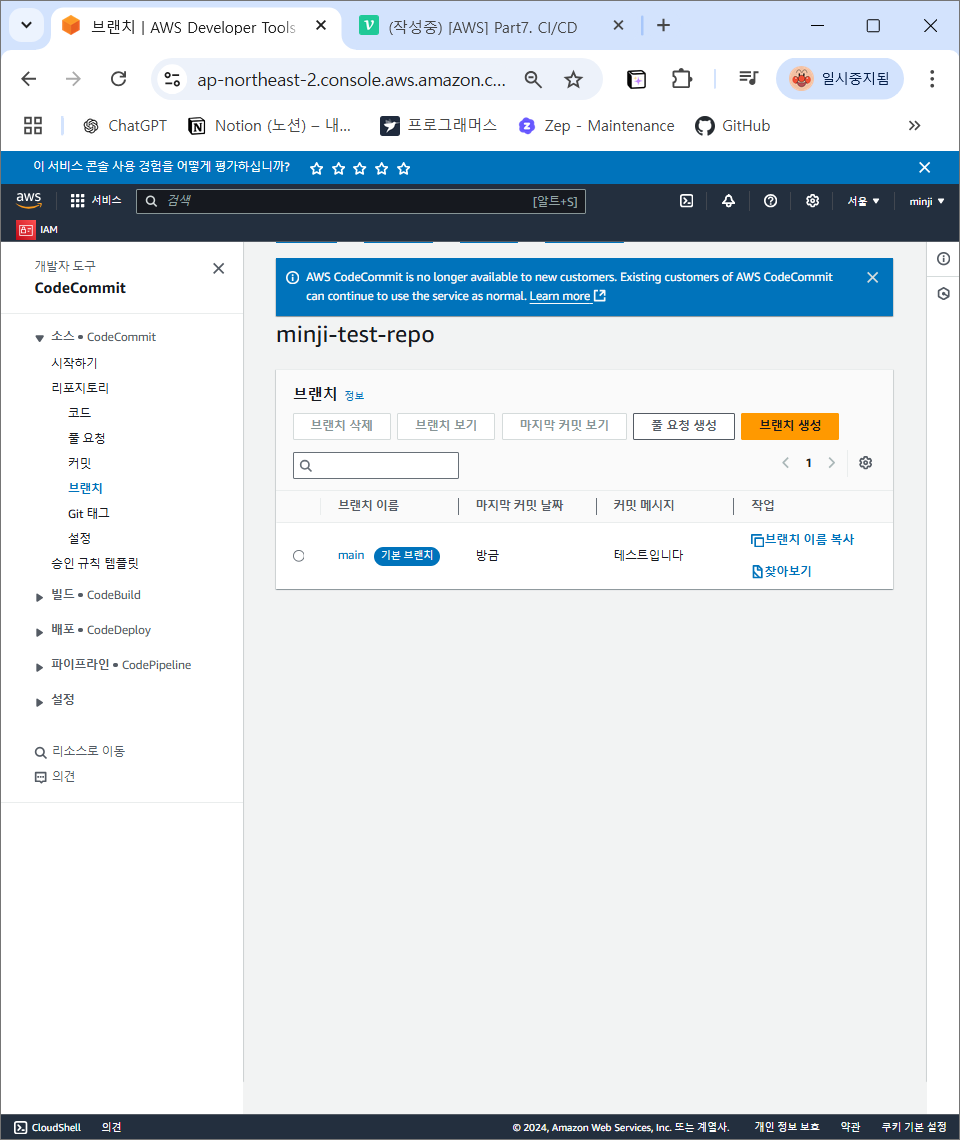Click the 쿠키 기본 설정 footer link
The width and height of the screenshot is (960, 1140).
[x=914, y=1128]
